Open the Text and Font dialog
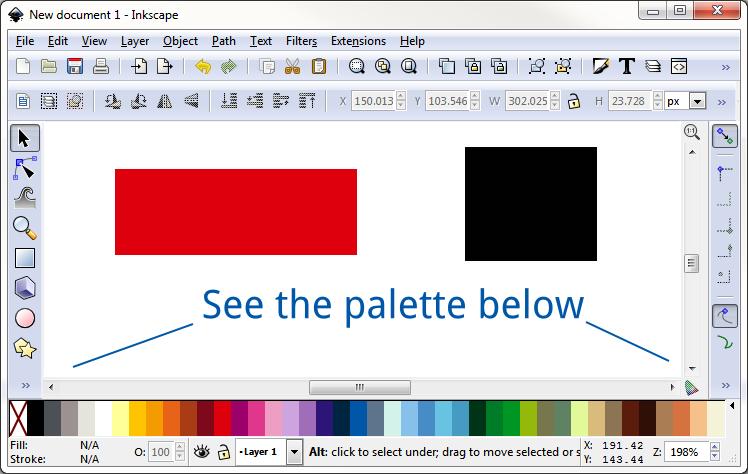This screenshot has width=748, height=474. coord(627,66)
